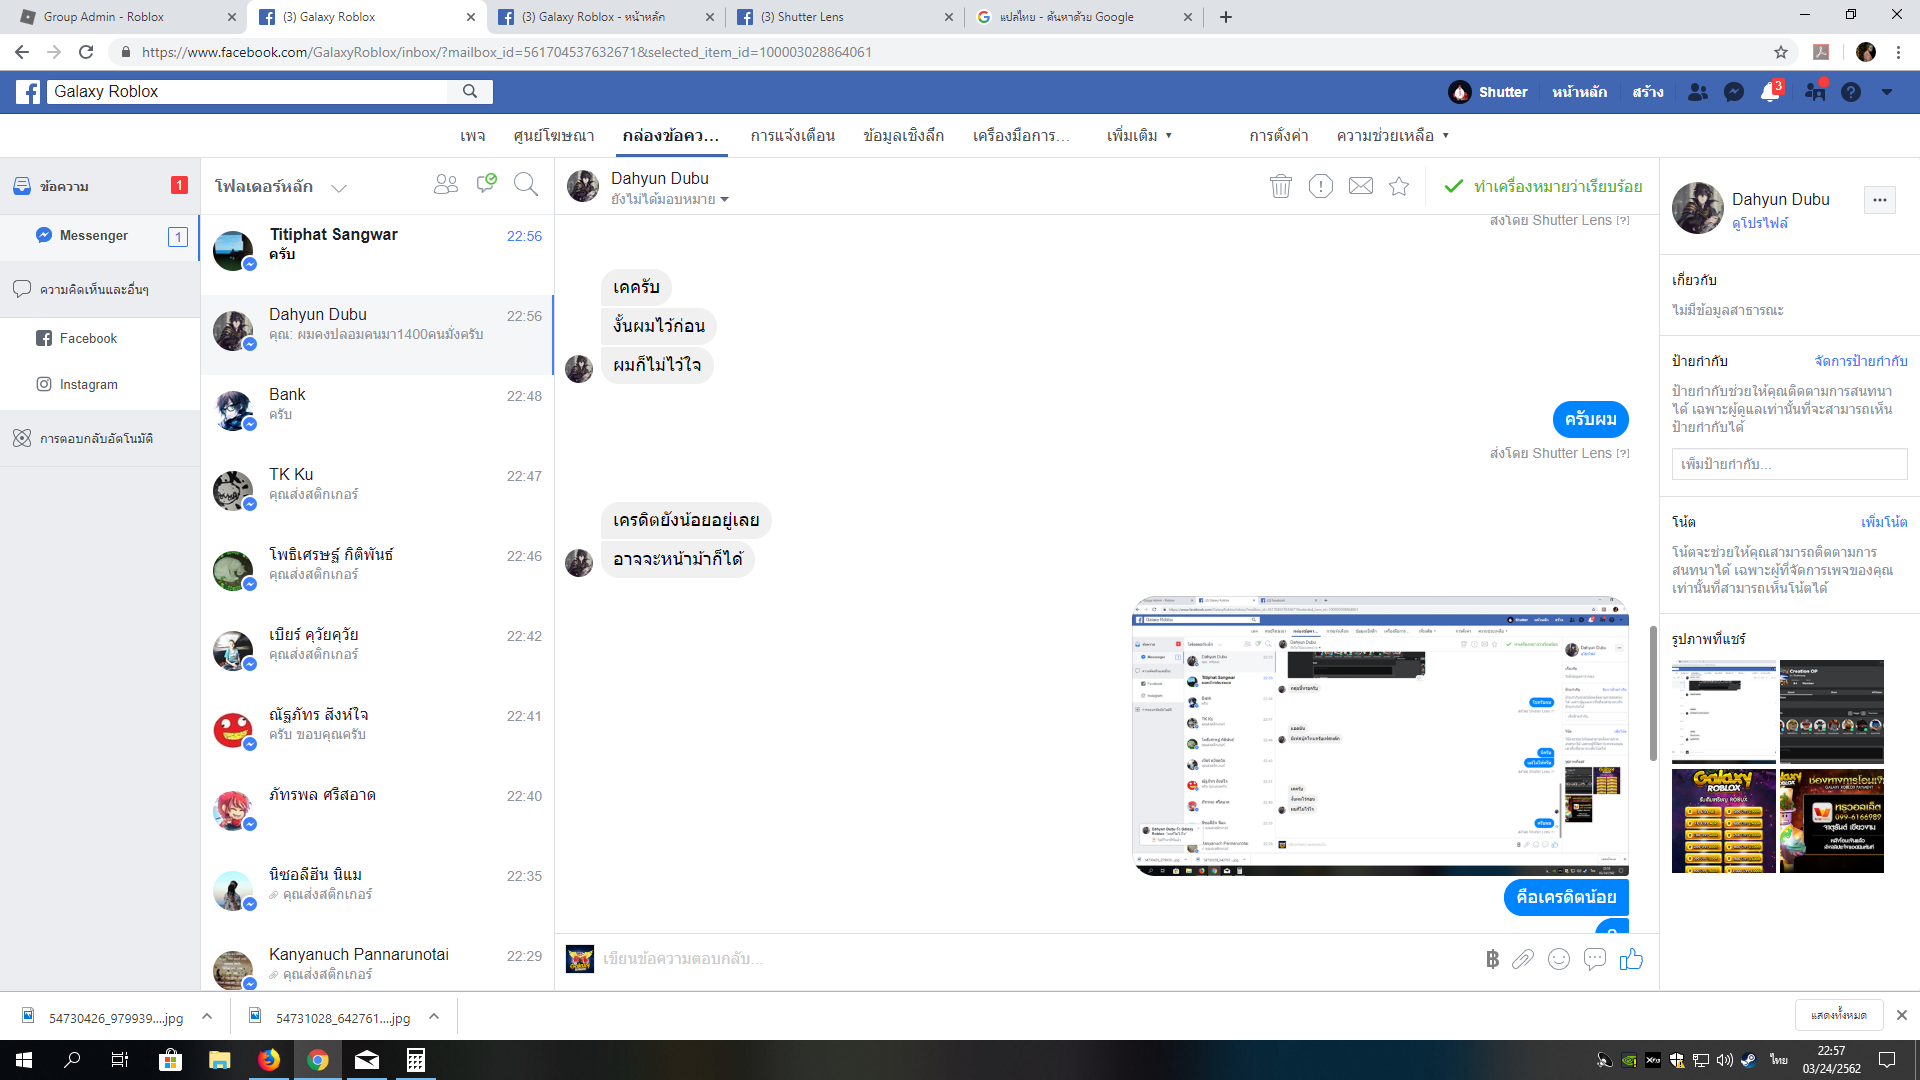View Dahyun Dubu's profile link

[1760, 223]
